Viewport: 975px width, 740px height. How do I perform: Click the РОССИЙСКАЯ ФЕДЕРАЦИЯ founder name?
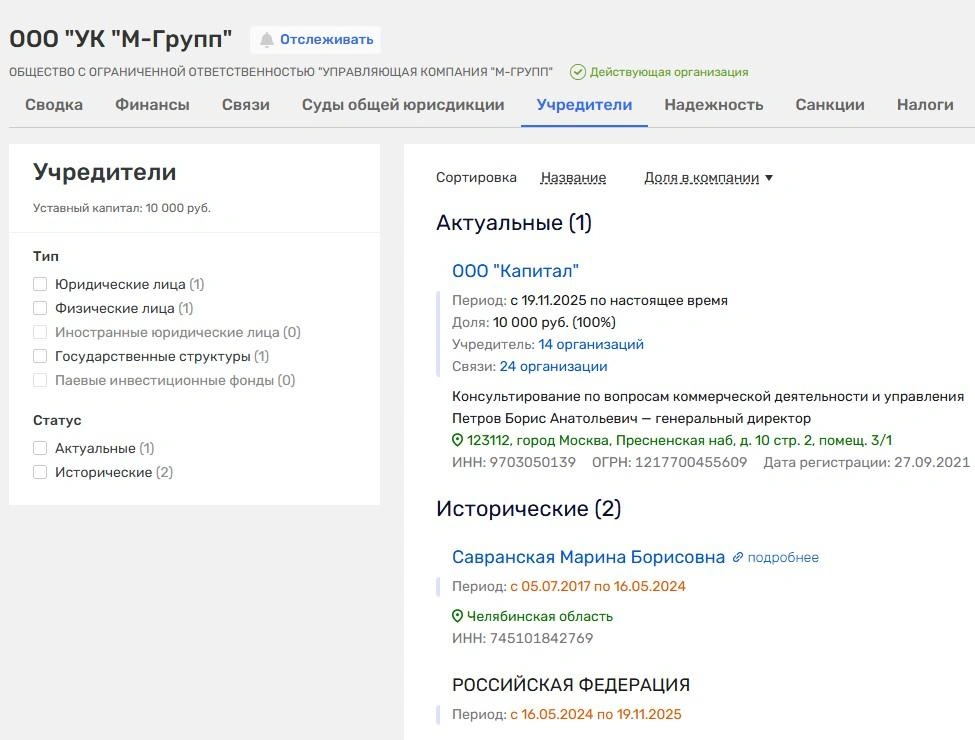(x=571, y=685)
